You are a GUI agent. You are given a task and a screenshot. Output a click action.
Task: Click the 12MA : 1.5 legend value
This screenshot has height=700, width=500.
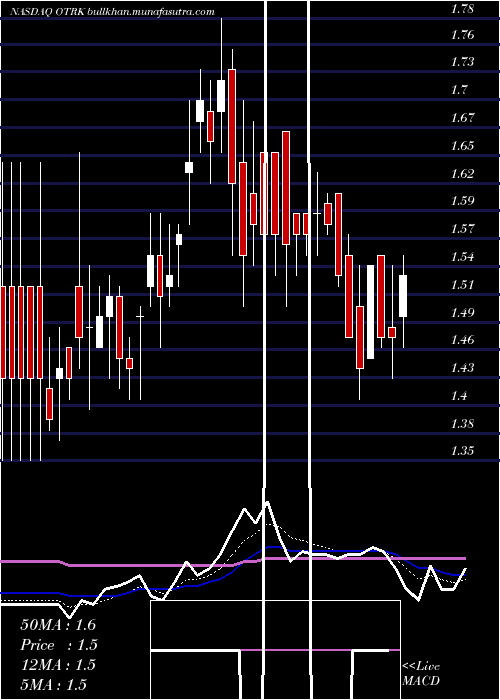(x=58, y=665)
